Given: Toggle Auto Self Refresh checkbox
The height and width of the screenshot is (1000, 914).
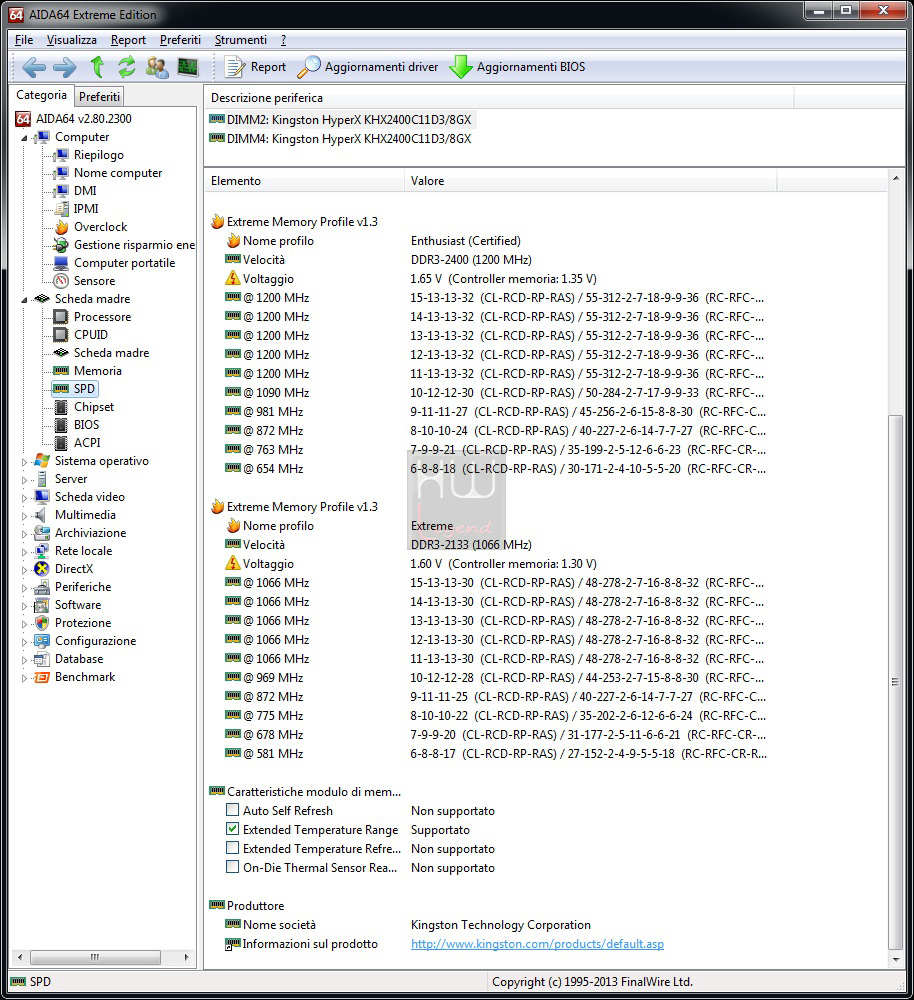Looking at the screenshot, I should point(232,810).
